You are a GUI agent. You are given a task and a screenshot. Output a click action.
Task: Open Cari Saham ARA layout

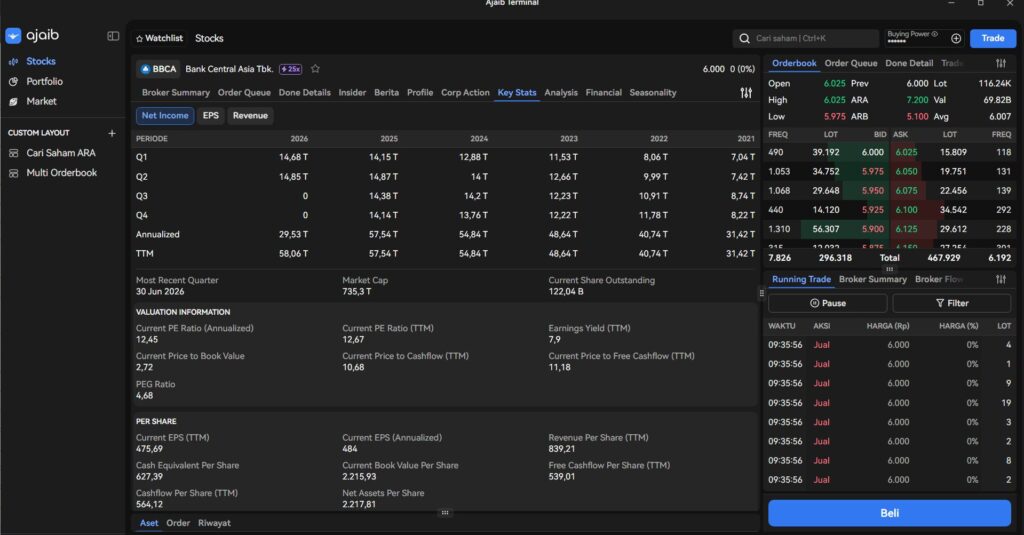point(61,153)
